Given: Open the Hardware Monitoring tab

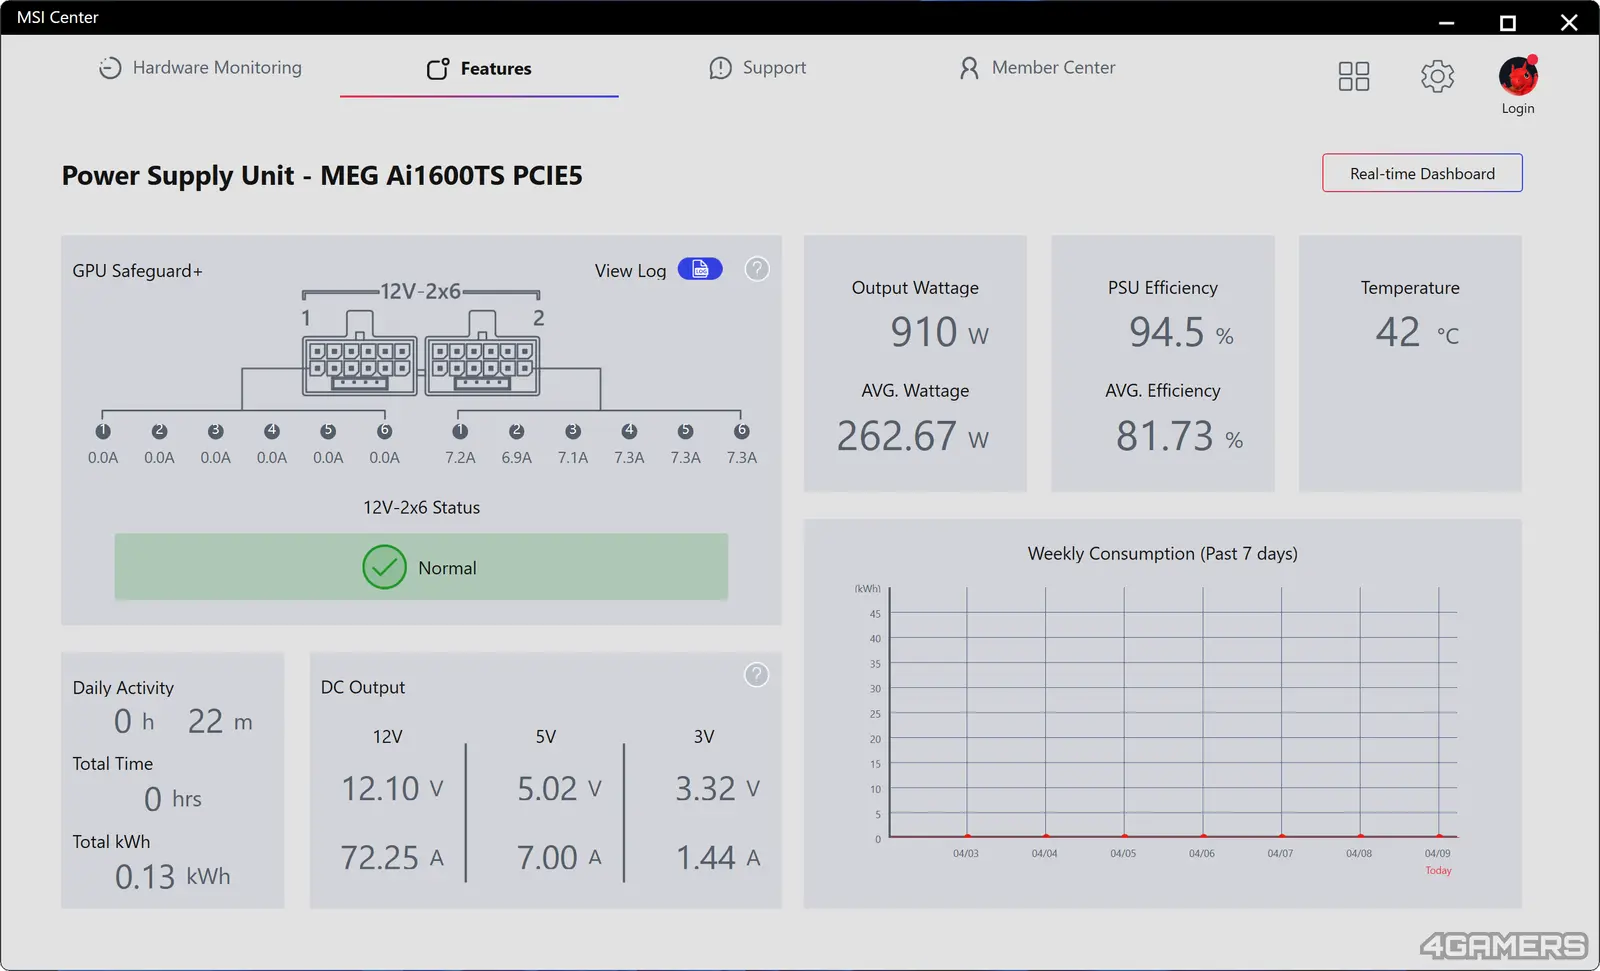Looking at the screenshot, I should tap(200, 68).
